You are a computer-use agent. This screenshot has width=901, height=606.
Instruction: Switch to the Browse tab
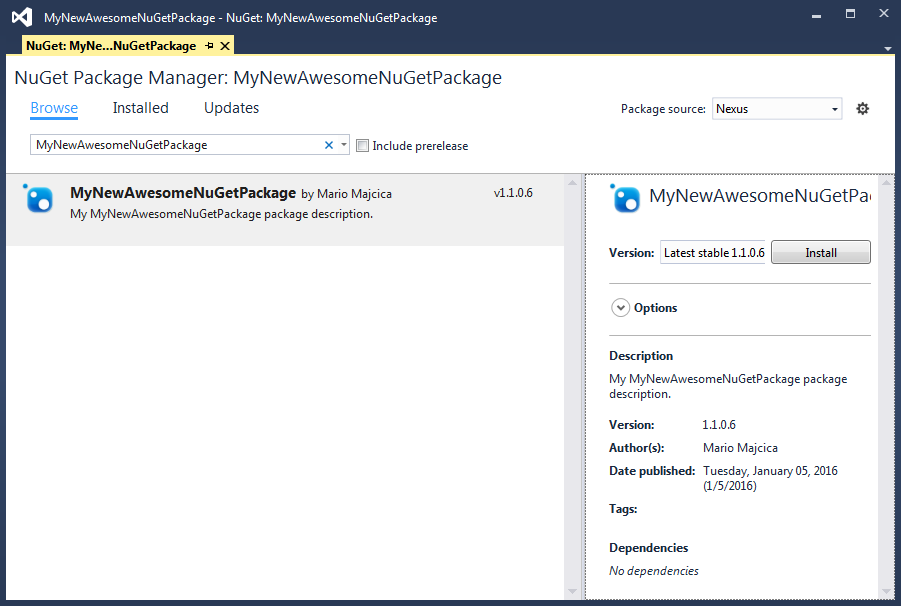tap(54, 108)
